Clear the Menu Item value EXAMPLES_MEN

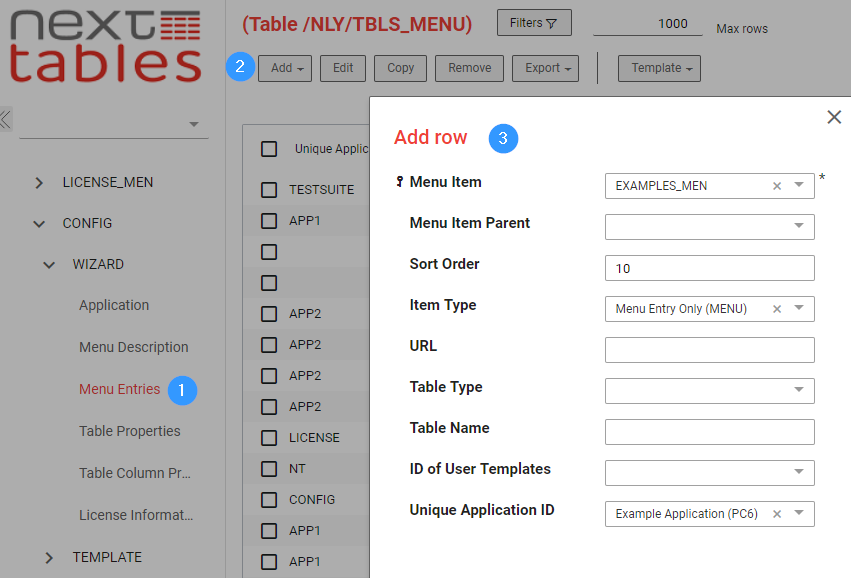point(777,186)
